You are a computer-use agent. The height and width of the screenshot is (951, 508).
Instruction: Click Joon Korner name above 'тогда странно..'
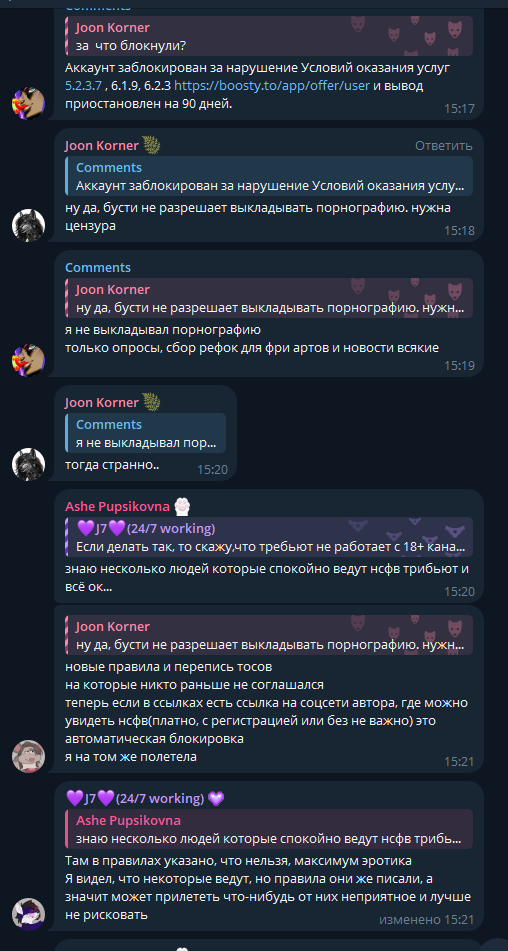coord(101,402)
